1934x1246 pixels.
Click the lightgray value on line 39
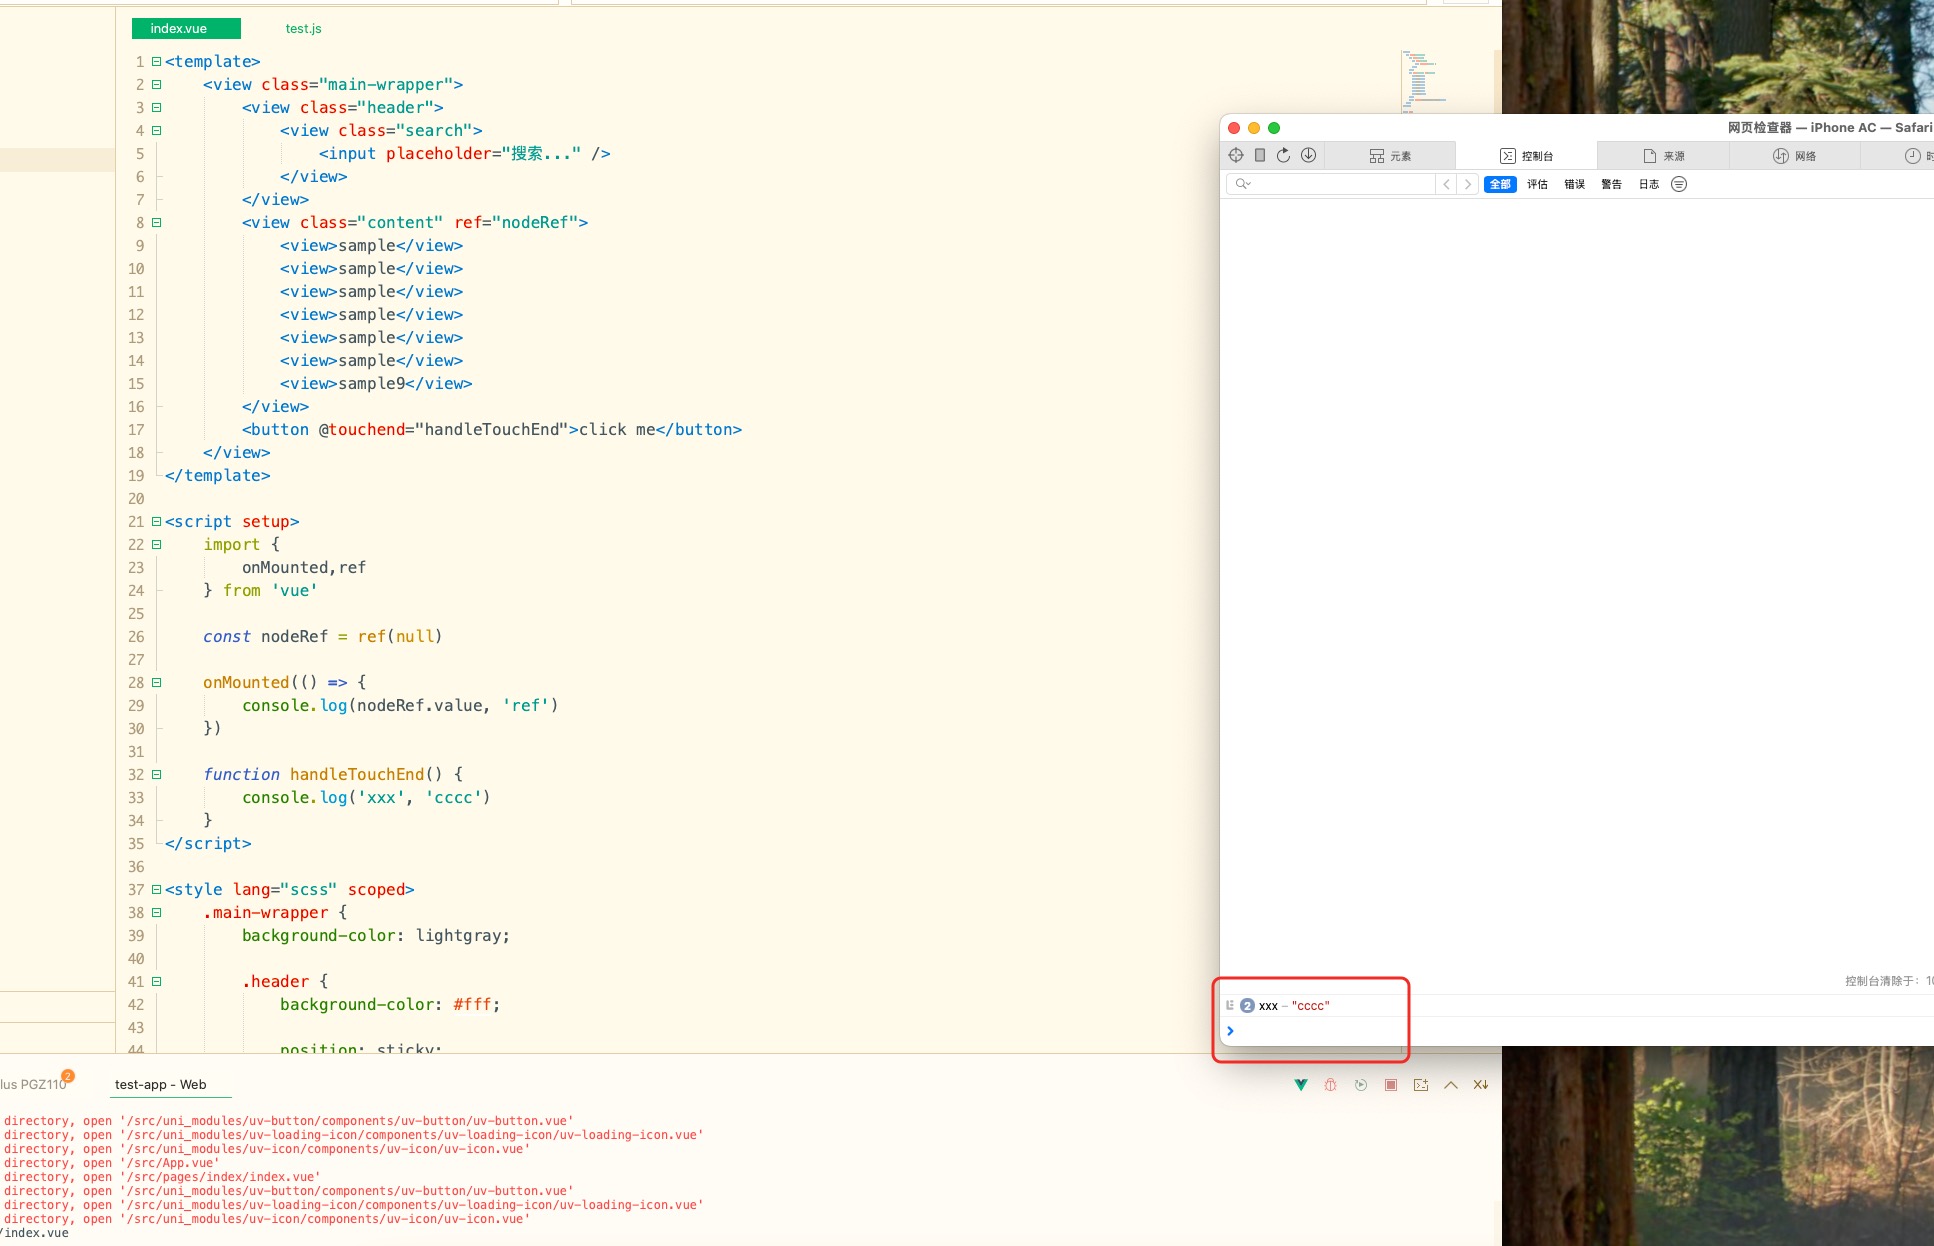pos(458,936)
